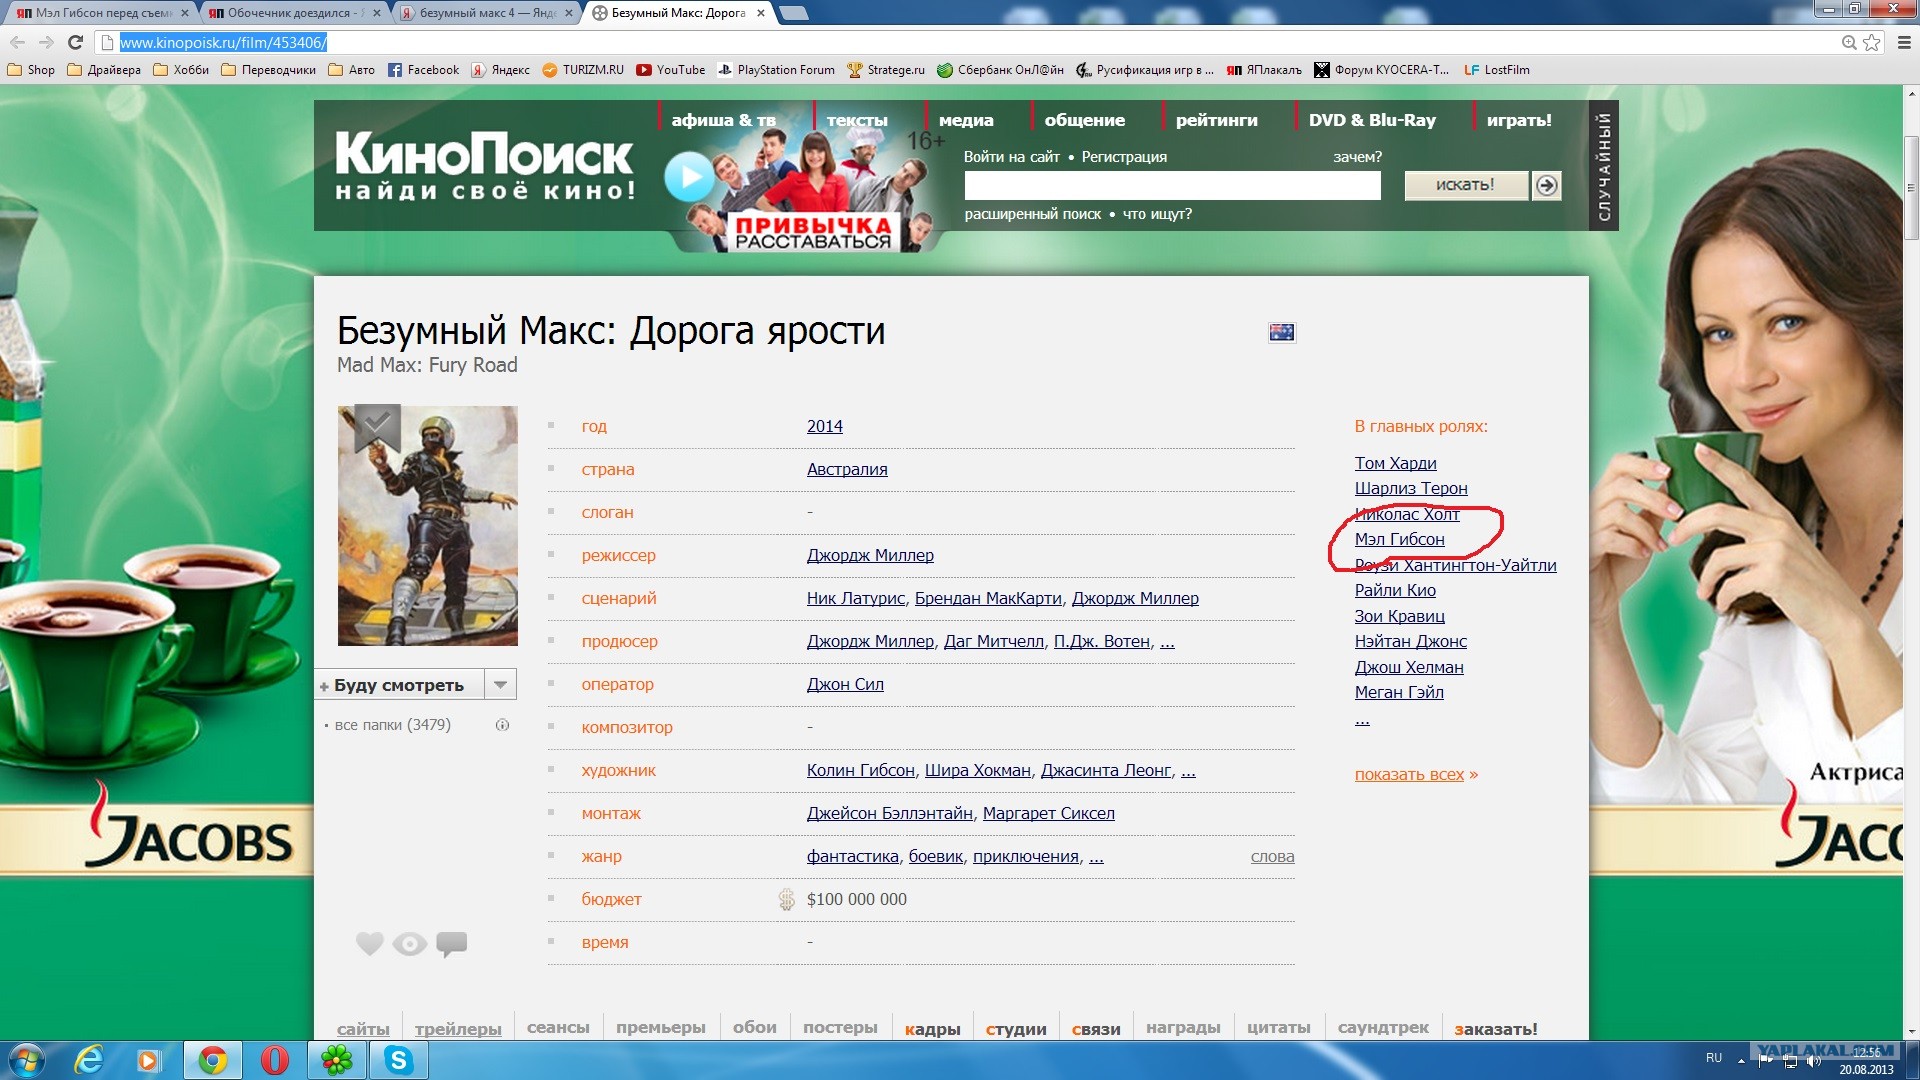1920x1080 pixels.
Task: Reload page with refresh icon
Action: 75,42
